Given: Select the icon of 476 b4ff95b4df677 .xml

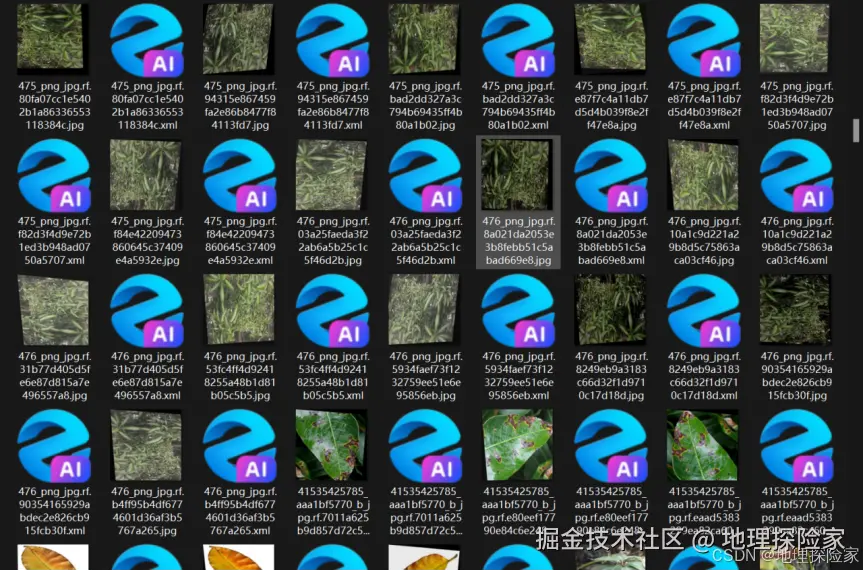Looking at the screenshot, I should coord(240,446).
